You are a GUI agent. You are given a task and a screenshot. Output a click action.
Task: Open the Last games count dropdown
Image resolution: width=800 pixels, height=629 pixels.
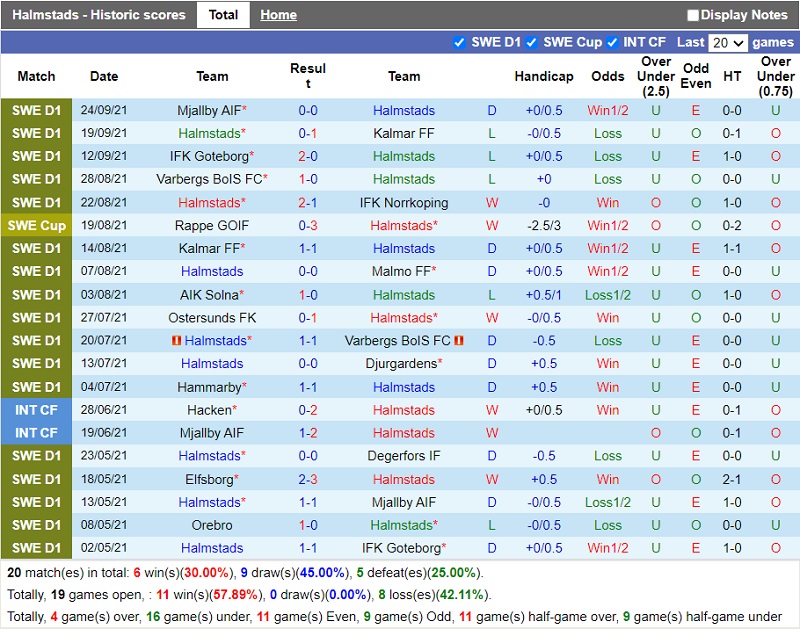[x=727, y=43]
